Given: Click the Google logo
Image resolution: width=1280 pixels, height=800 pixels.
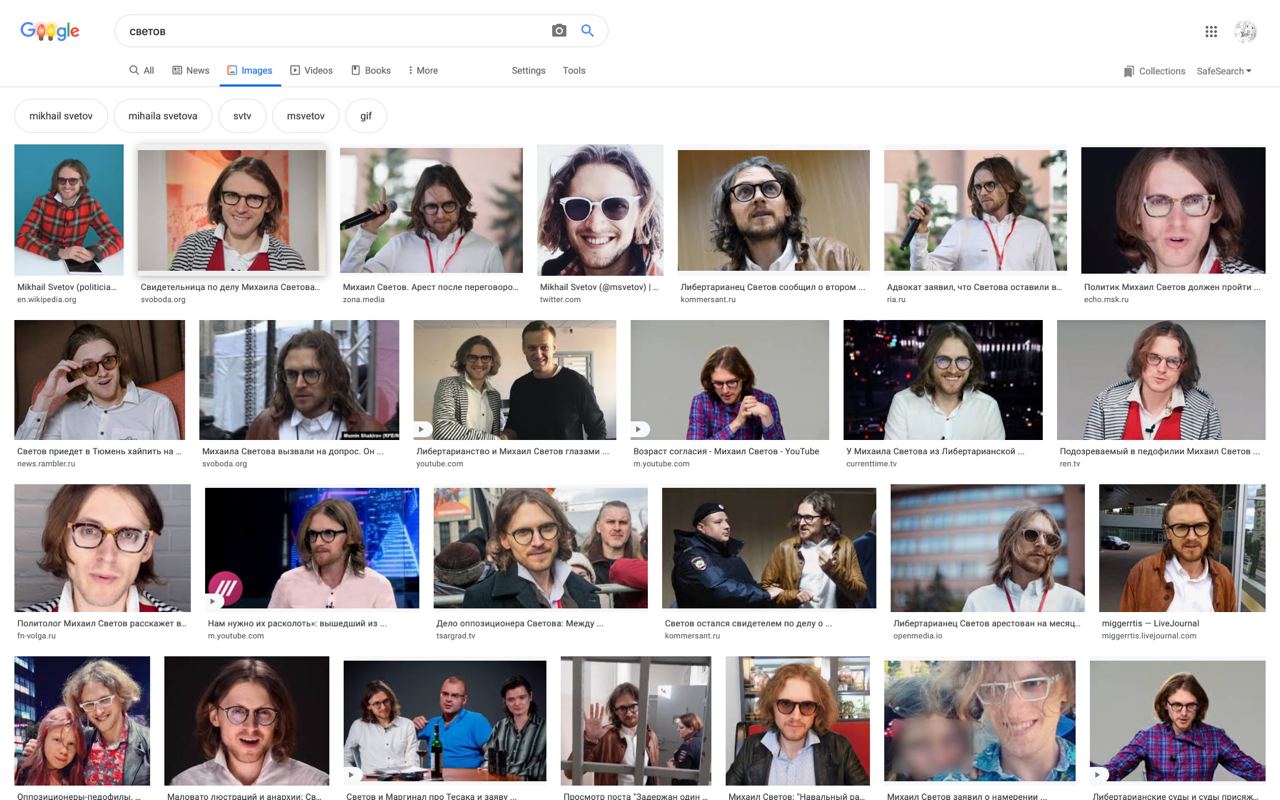Looking at the screenshot, I should pos(50,31).
